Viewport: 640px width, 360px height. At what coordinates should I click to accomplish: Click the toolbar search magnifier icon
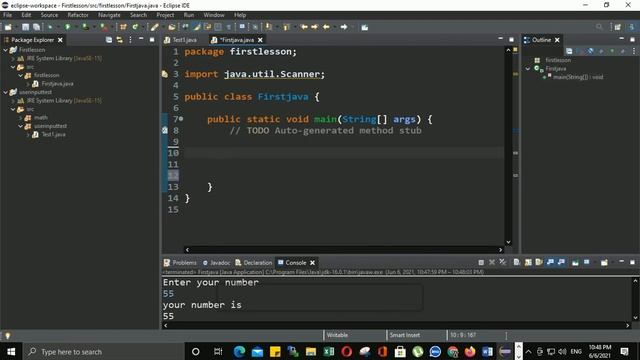click(x=599, y=27)
